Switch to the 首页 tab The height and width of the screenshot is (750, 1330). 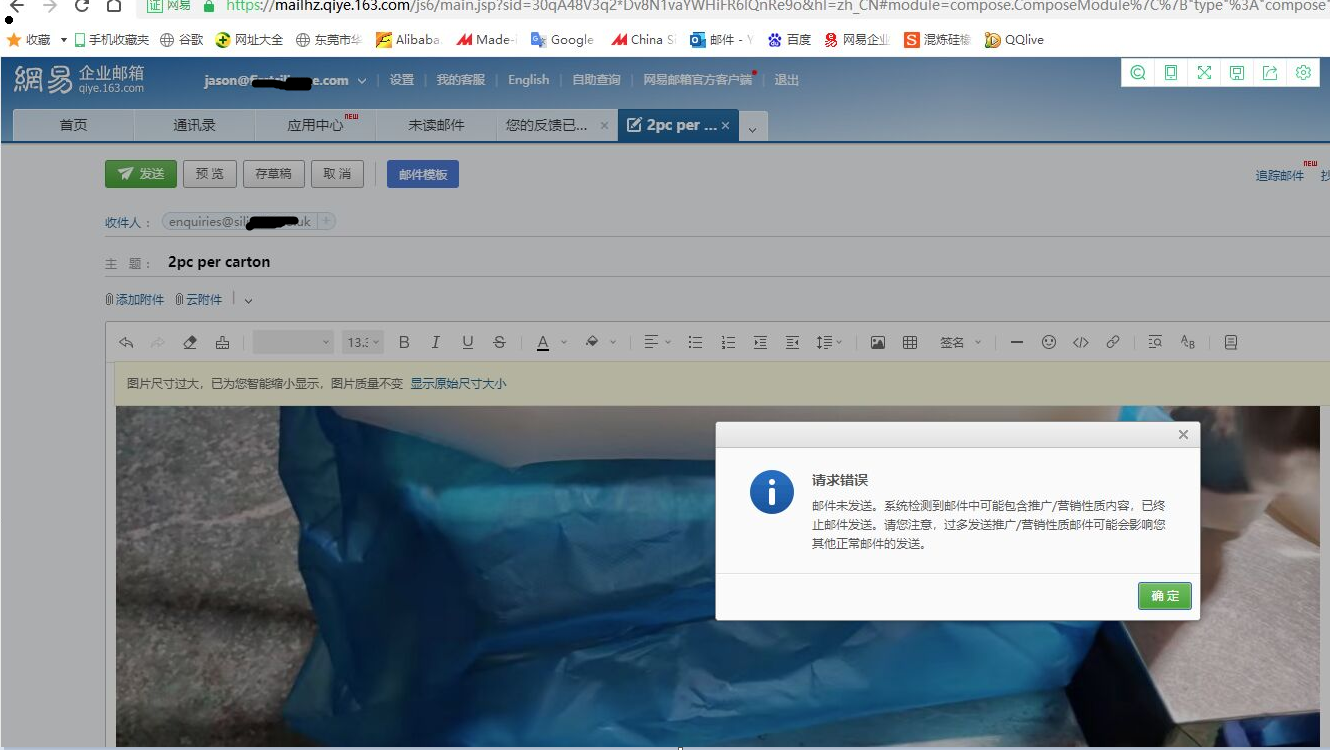click(x=73, y=125)
